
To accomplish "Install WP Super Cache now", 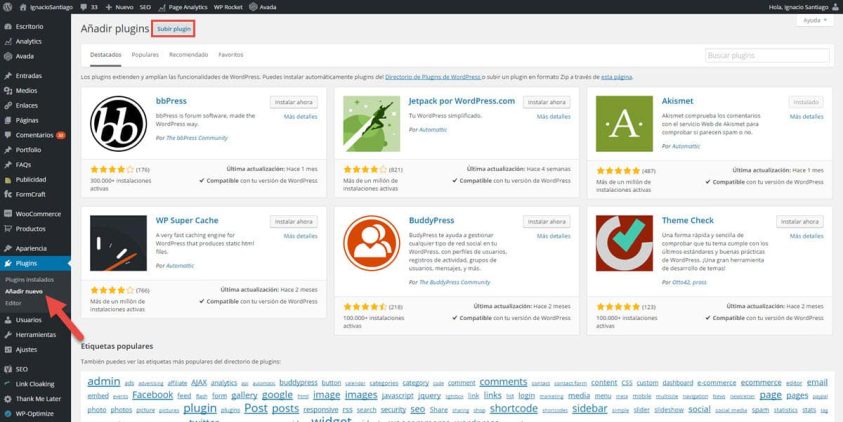I will (294, 221).
